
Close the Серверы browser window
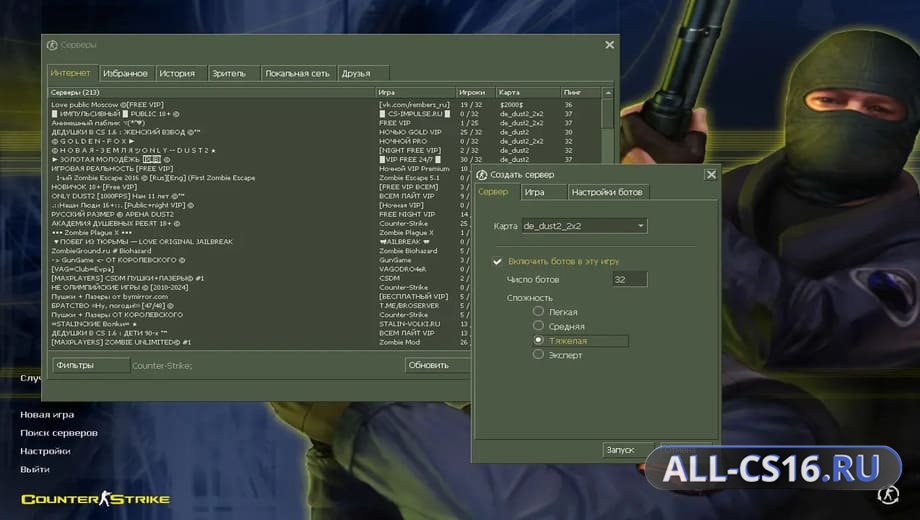[x=610, y=45]
